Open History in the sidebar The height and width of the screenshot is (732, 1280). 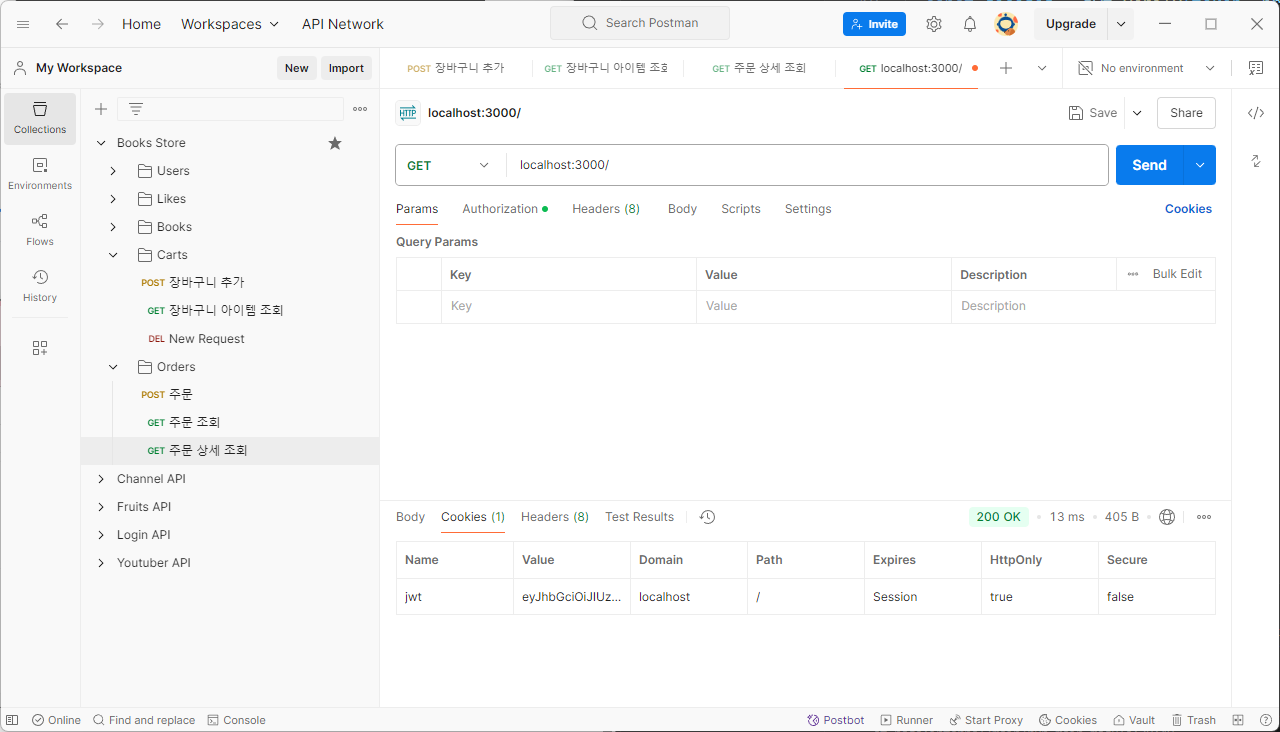click(x=40, y=286)
